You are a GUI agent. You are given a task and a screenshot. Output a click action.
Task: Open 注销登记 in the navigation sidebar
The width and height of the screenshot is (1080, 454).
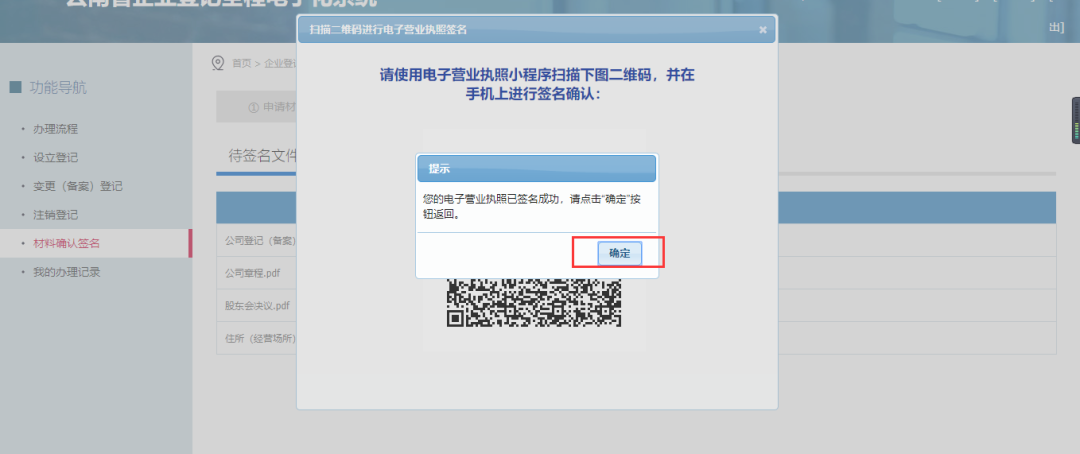[x=55, y=214]
